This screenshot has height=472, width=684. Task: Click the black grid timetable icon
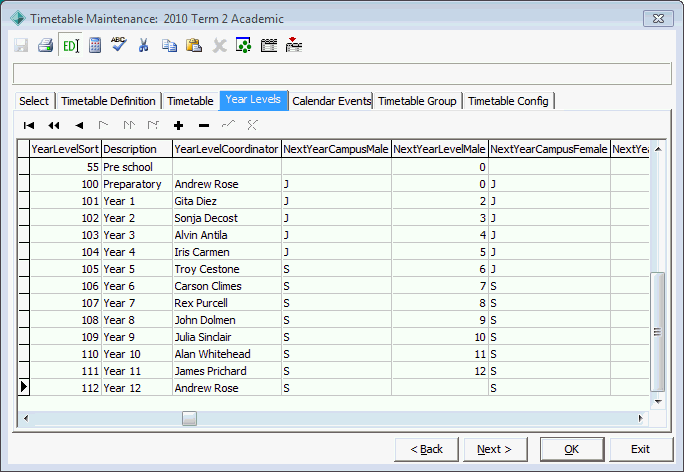tap(269, 45)
